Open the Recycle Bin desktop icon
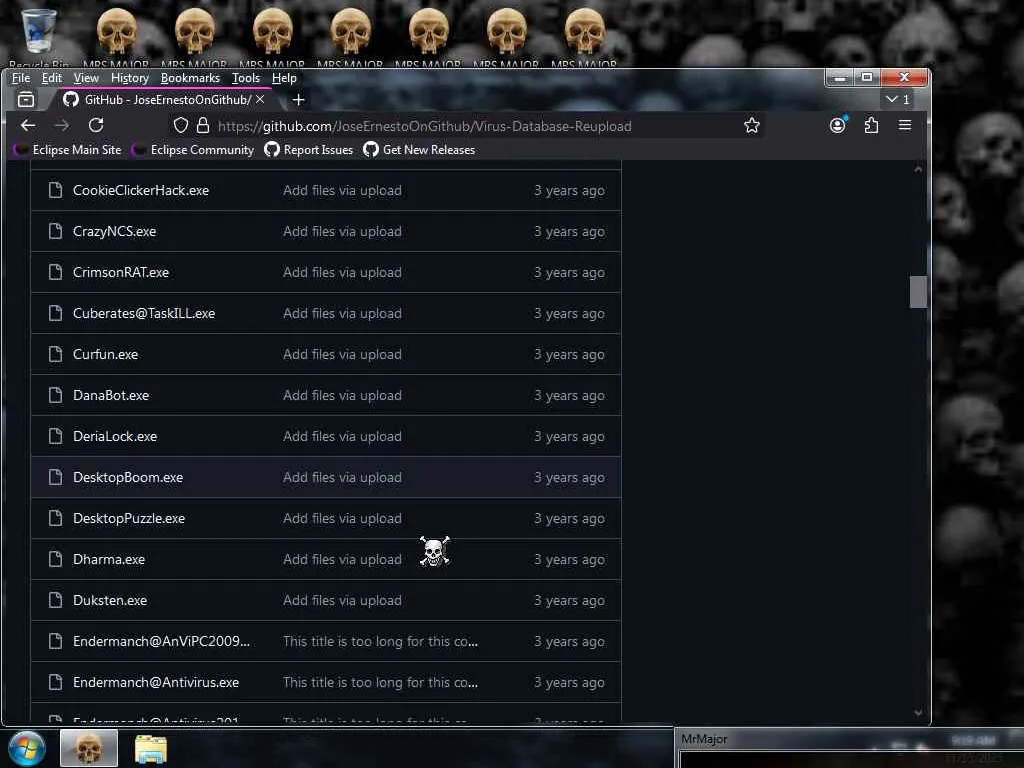 tap(39, 37)
